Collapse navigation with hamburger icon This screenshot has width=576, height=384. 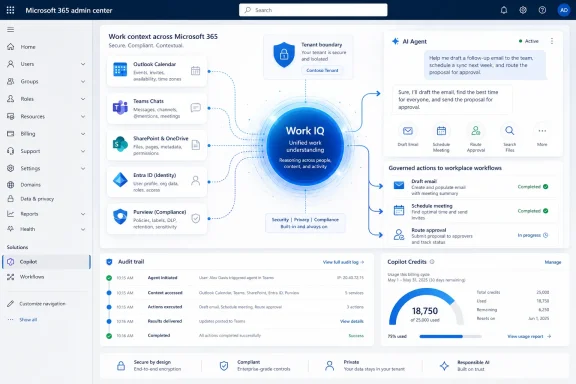[x=10, y=29]
